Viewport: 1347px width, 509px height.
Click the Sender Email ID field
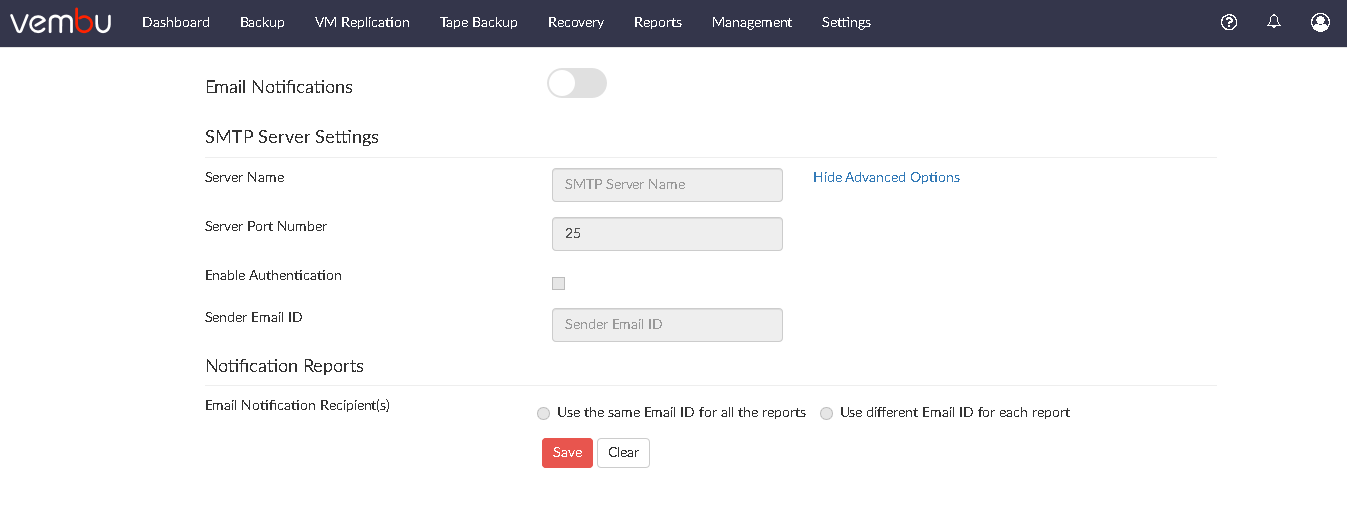pos(667,324)
